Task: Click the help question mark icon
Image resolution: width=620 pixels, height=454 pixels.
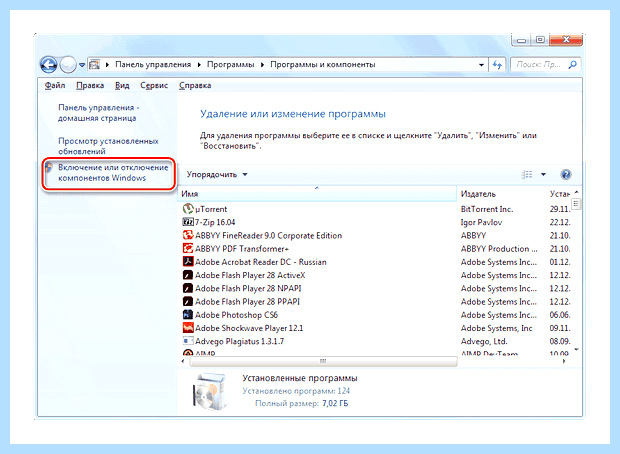Action: tap(566, 174)
